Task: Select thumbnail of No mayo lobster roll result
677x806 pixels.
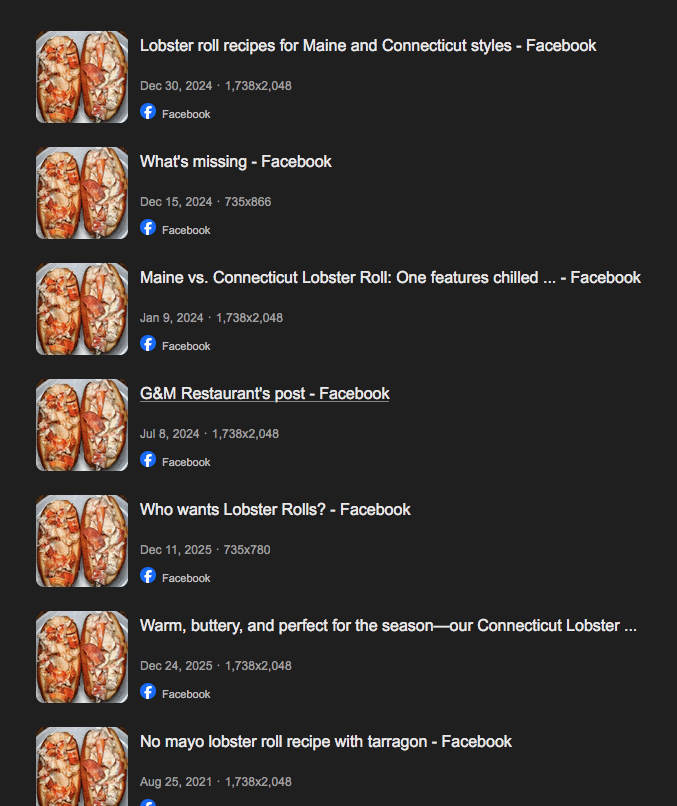Action: click(82, 766)
